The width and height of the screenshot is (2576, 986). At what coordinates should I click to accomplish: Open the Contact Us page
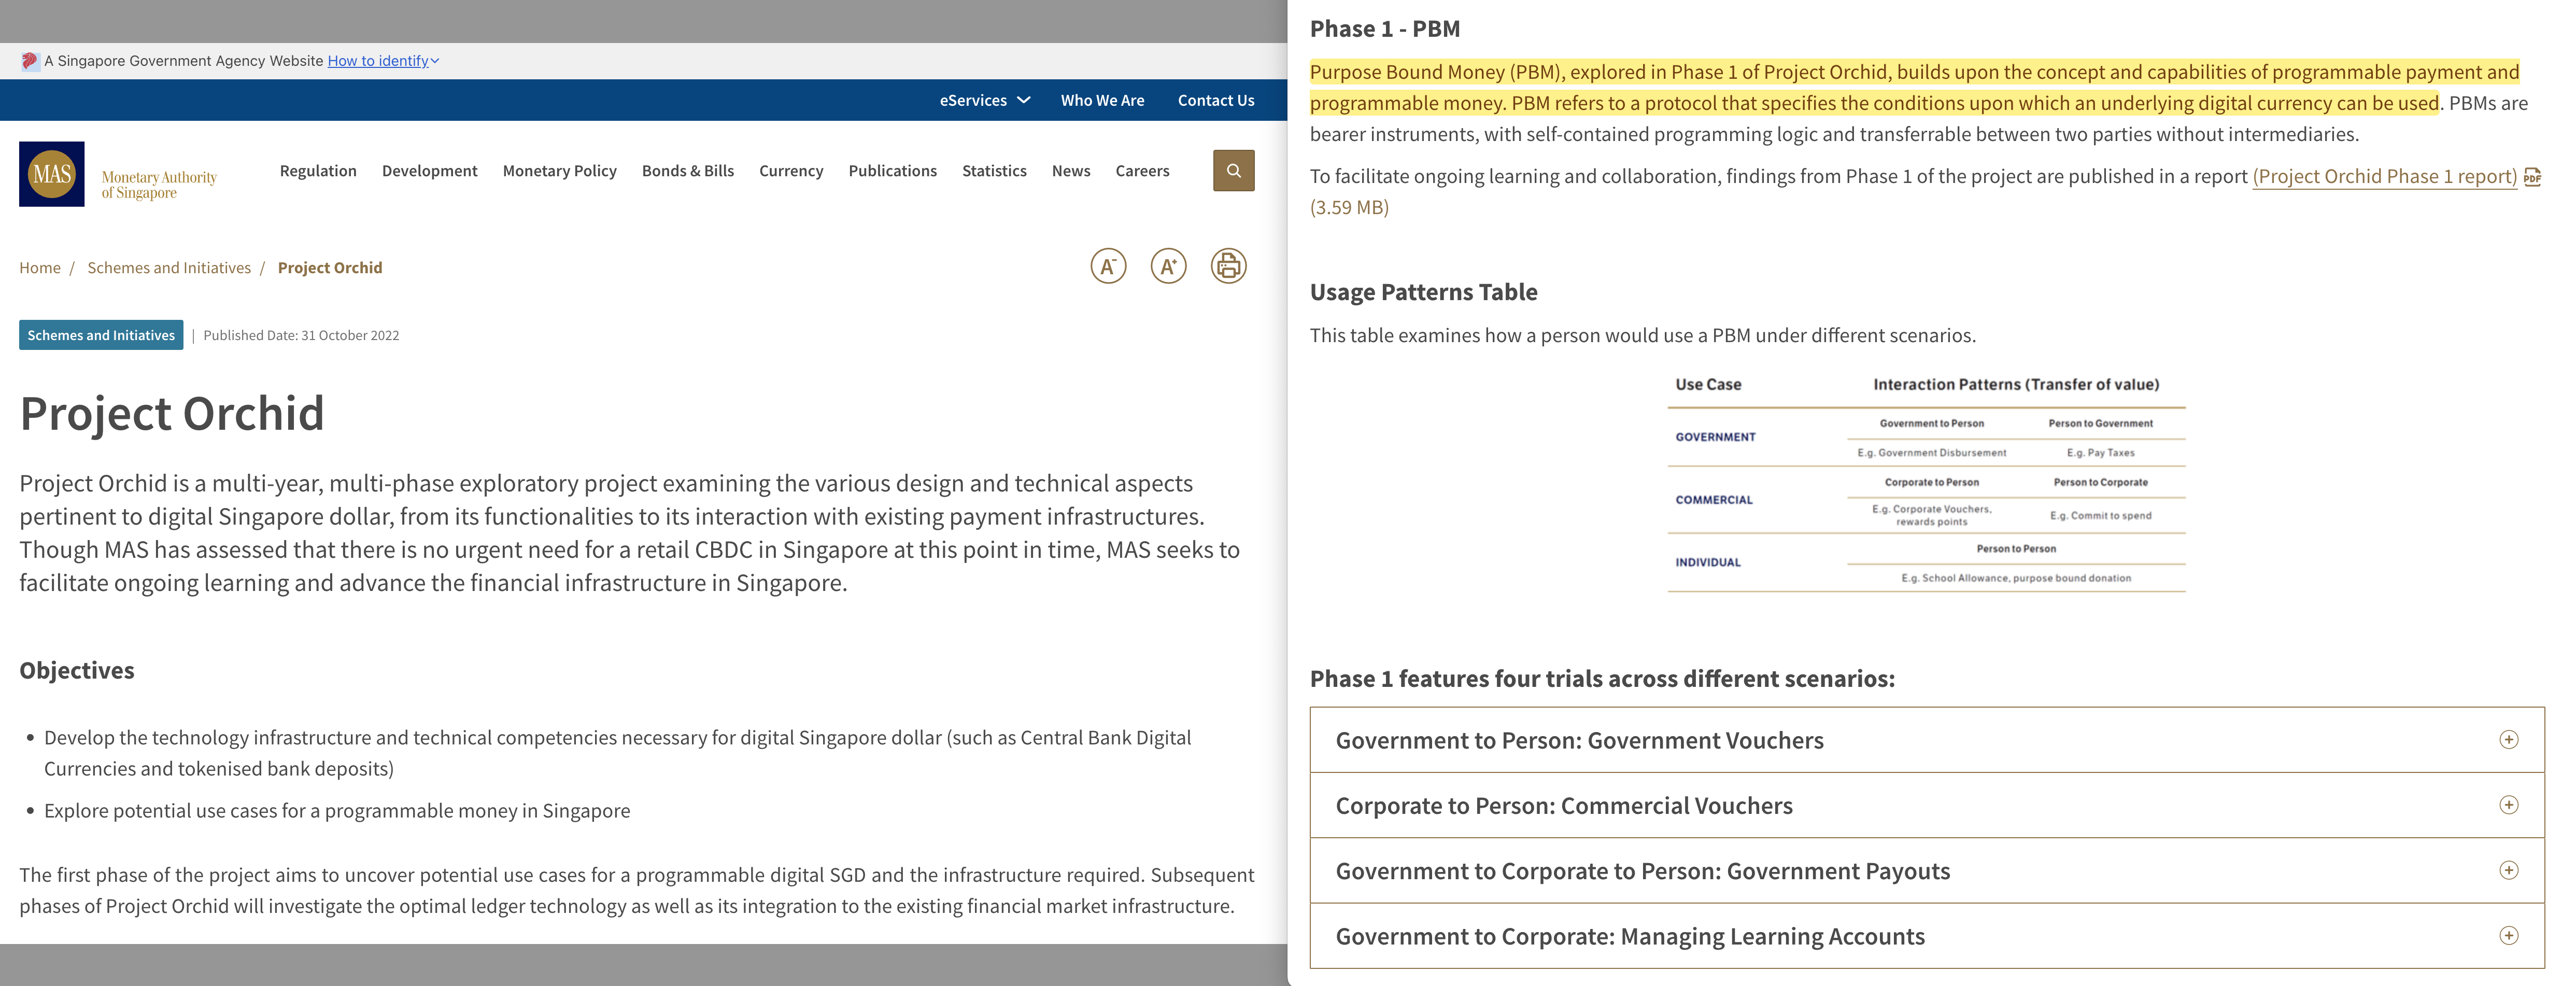1215,100
